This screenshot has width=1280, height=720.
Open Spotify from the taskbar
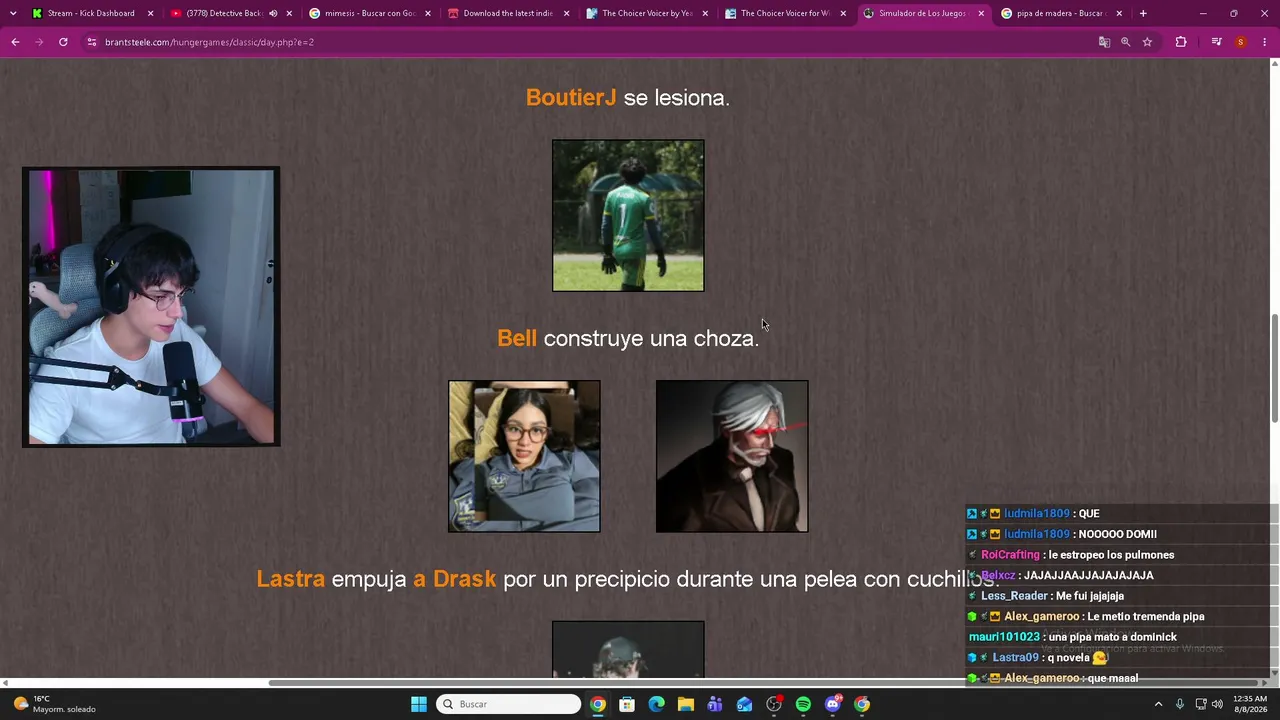coord(803,704)
